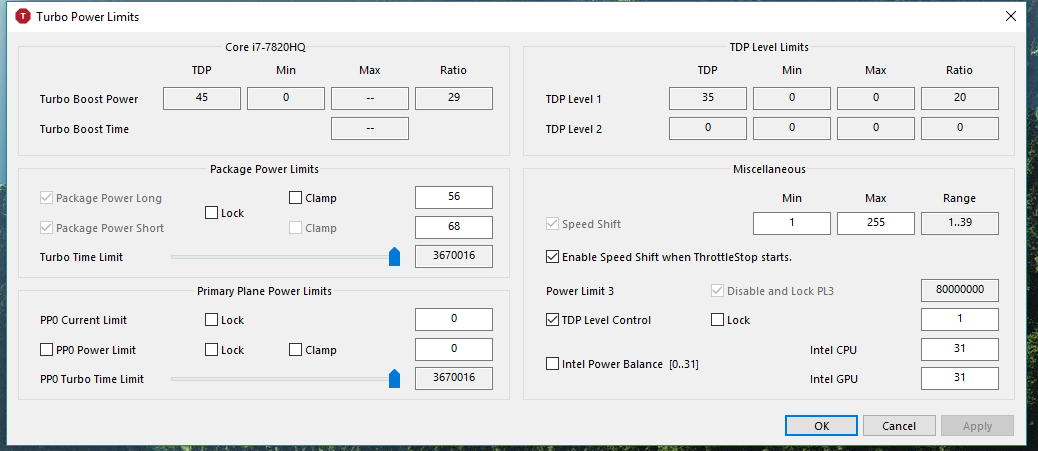Toggle the Package Power Long checkbox
Viewport: 1038px width, 451px height.
tap(46, 198)
